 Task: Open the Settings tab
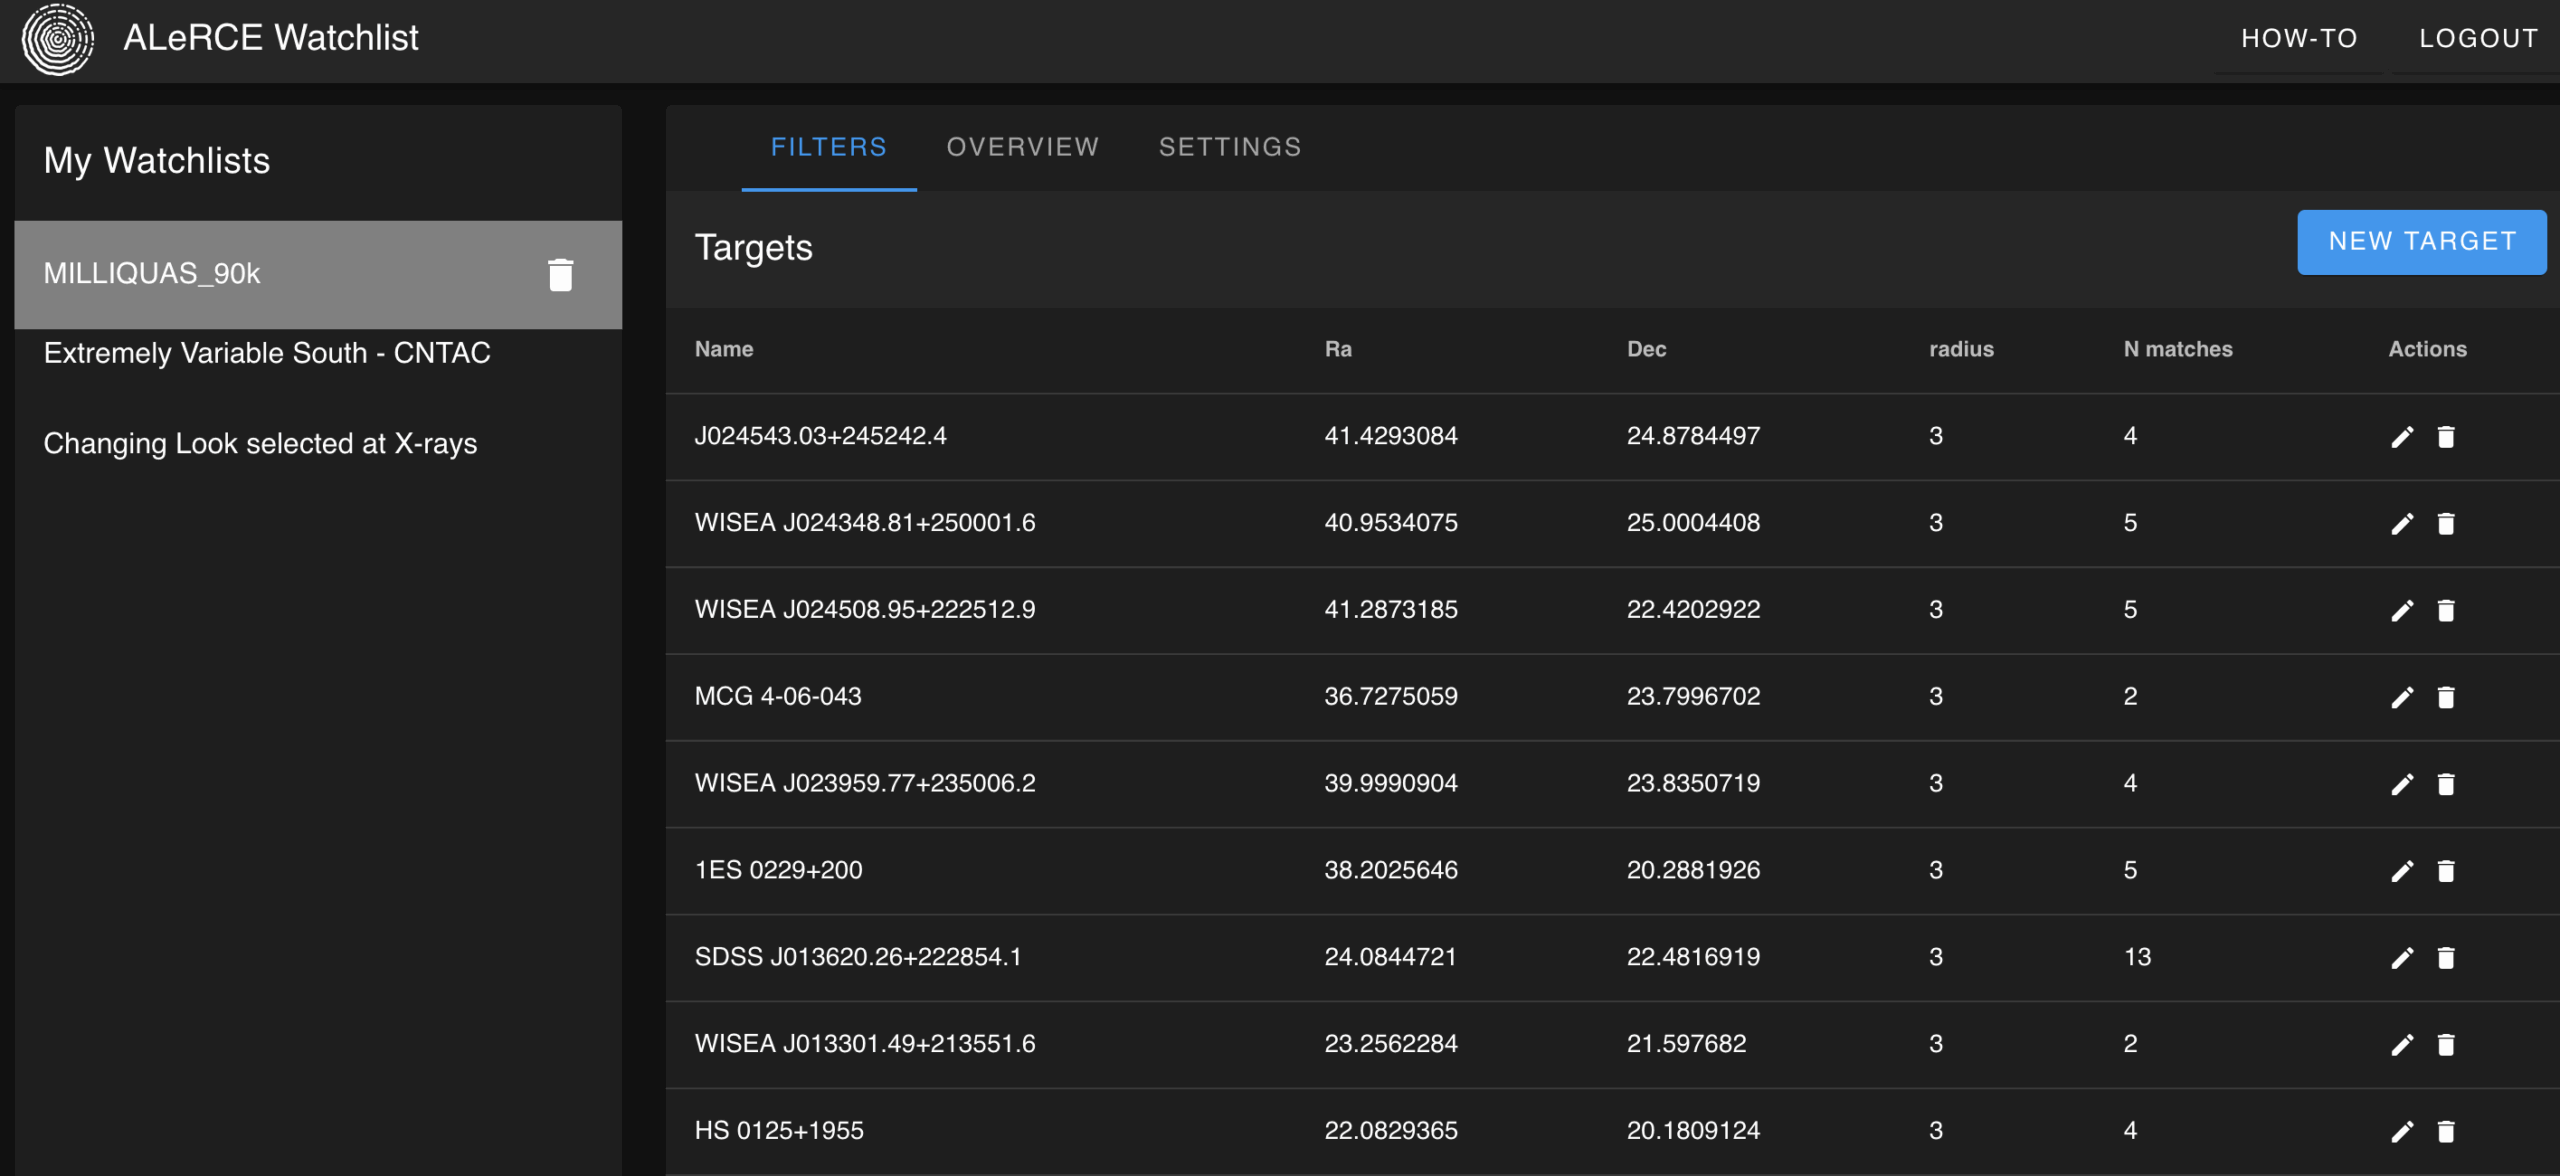click(1230, 148)
